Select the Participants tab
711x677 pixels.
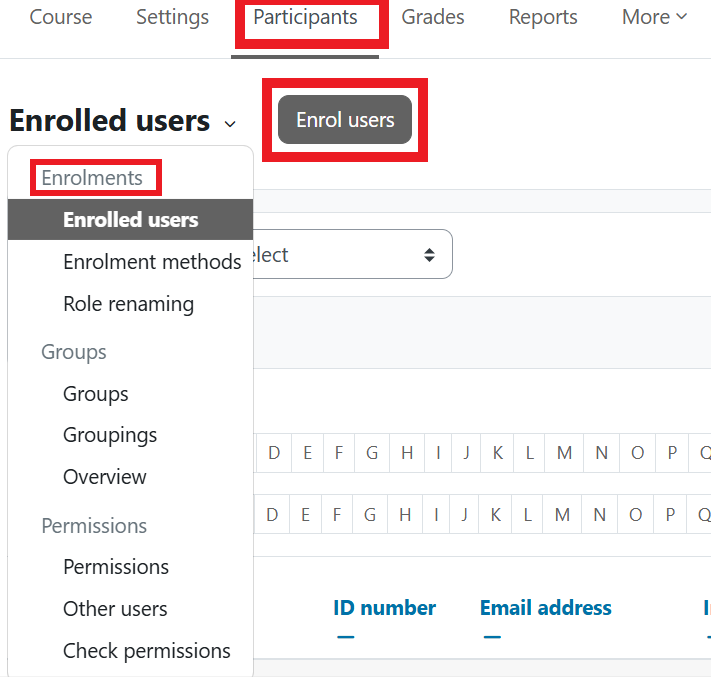[x=305, y=18]
